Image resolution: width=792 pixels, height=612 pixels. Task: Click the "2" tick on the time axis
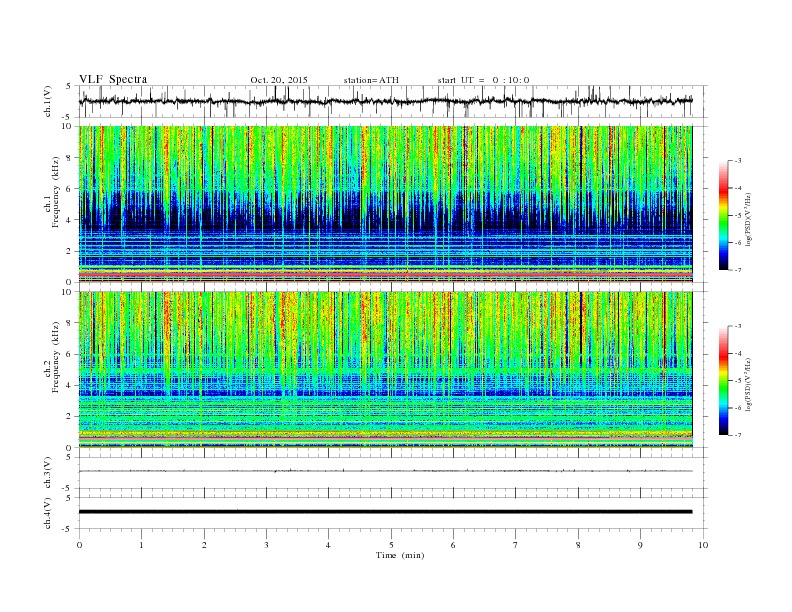(204, 545)
